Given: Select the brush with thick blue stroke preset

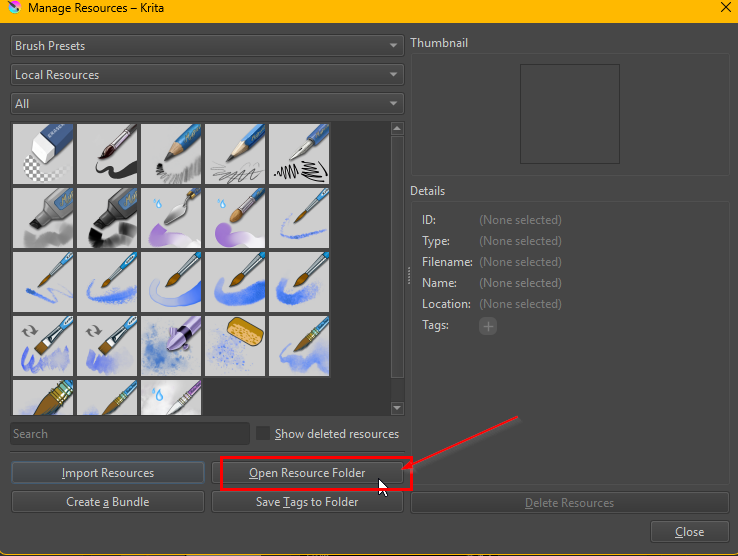Looking at the screenshot, I should (x=235, y=282).
